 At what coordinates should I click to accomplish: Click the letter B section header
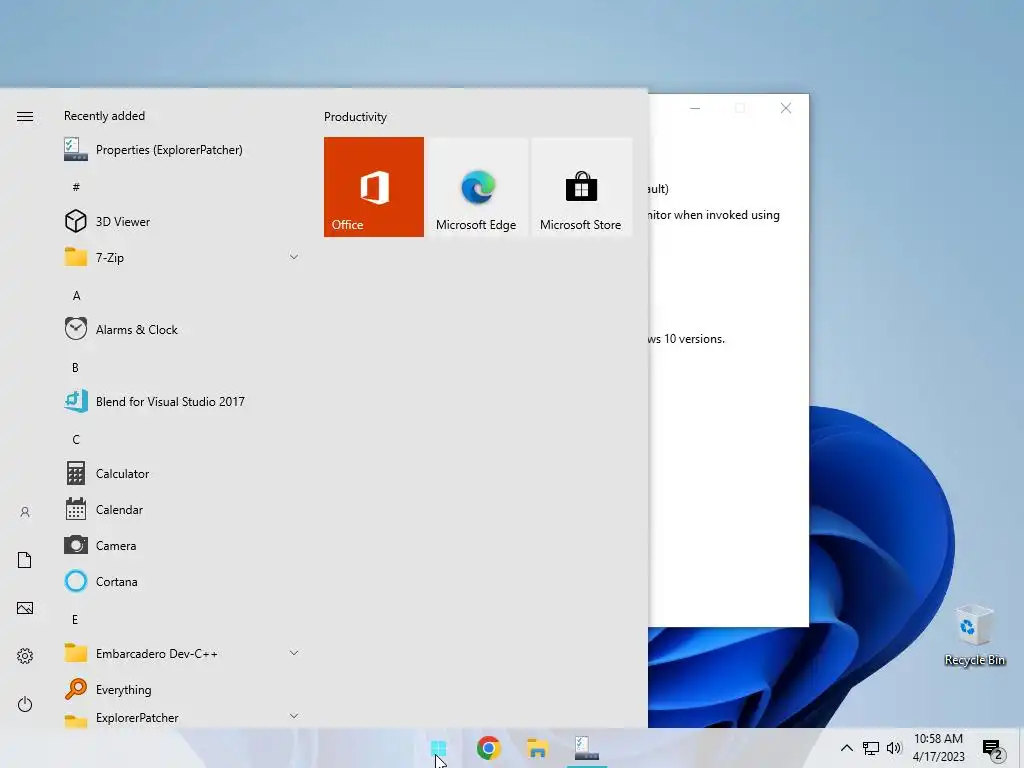75,368
